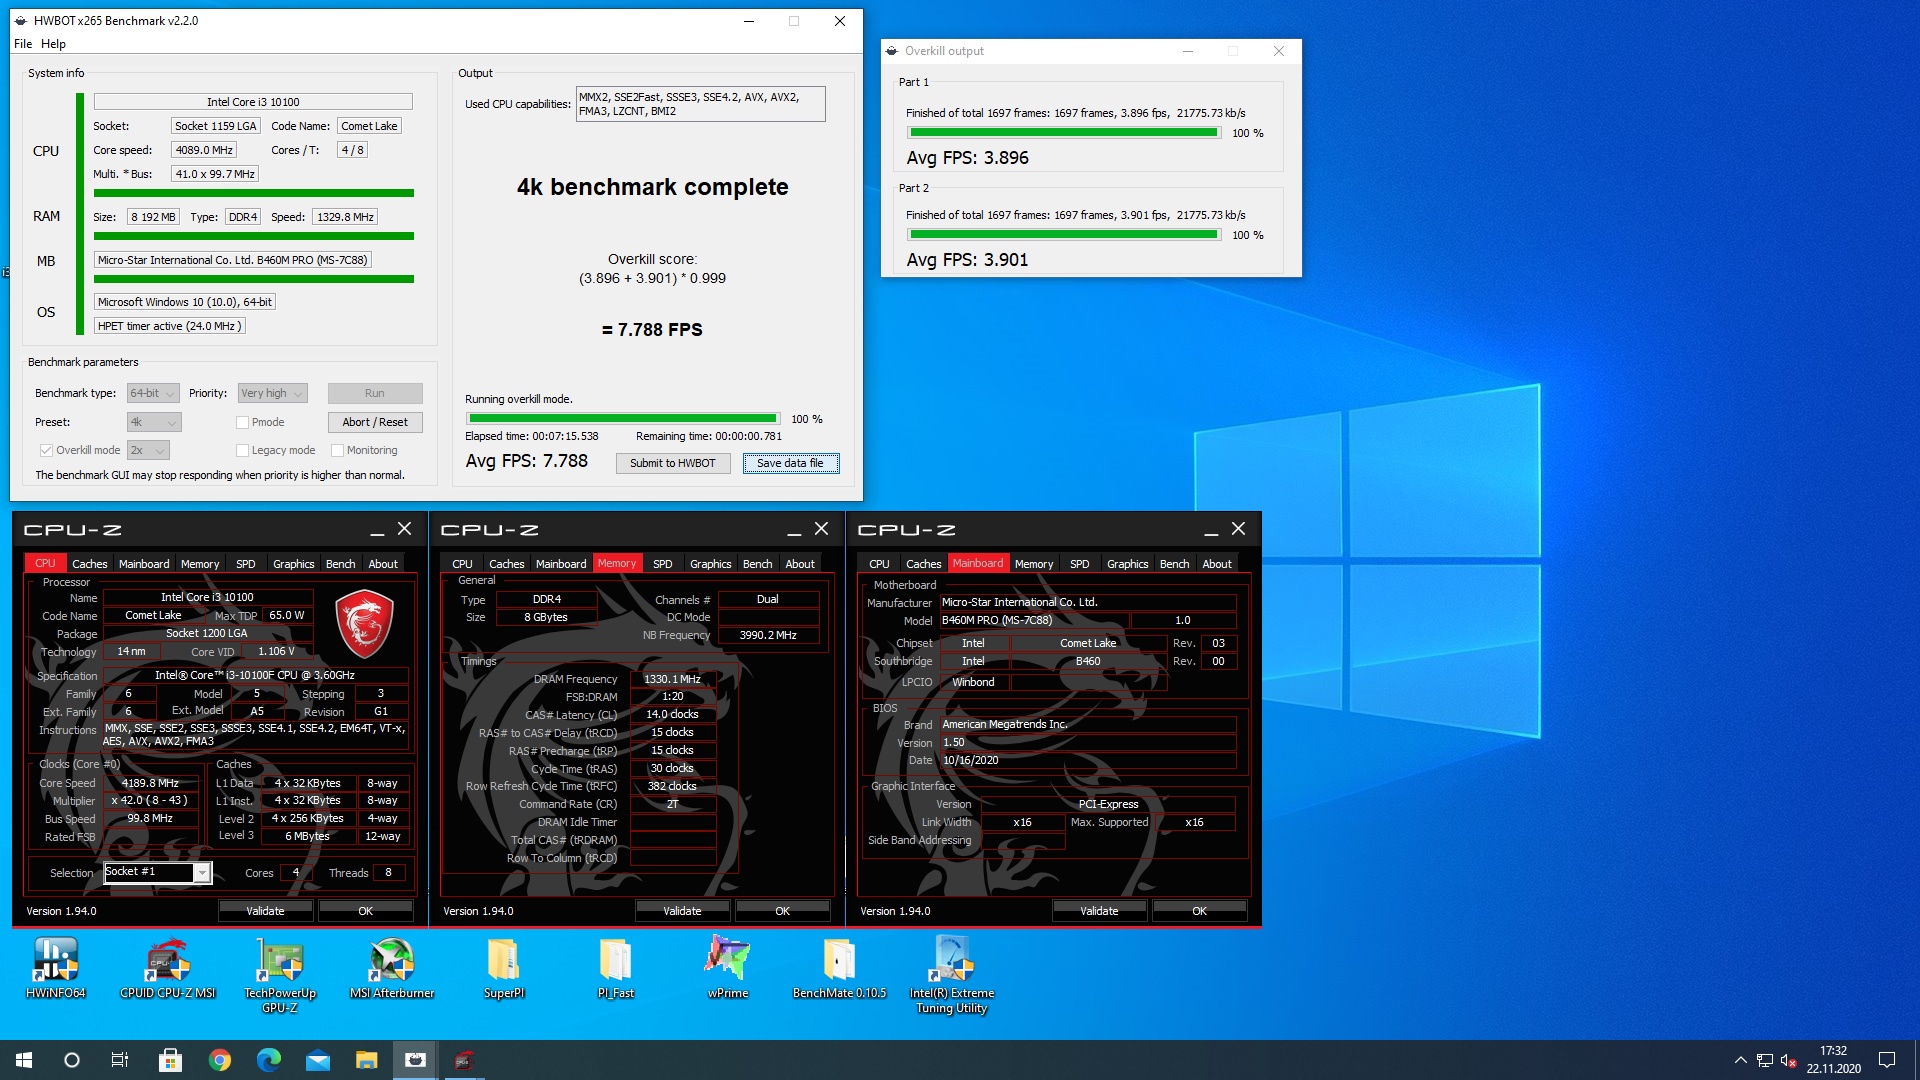Open Task View in taskbar

tap(120, 1060)
